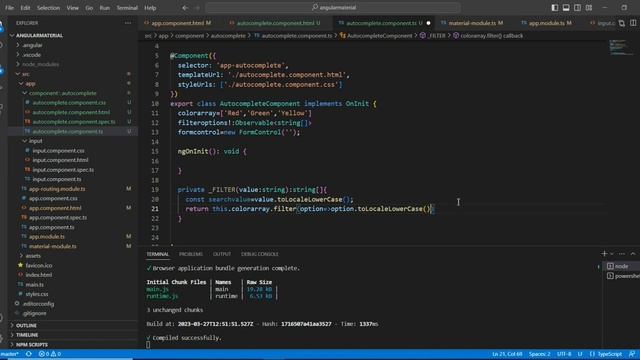This screenshot has height=360, width=640.
Task: Select the TERMINAL panel tab
Action: 158,254
